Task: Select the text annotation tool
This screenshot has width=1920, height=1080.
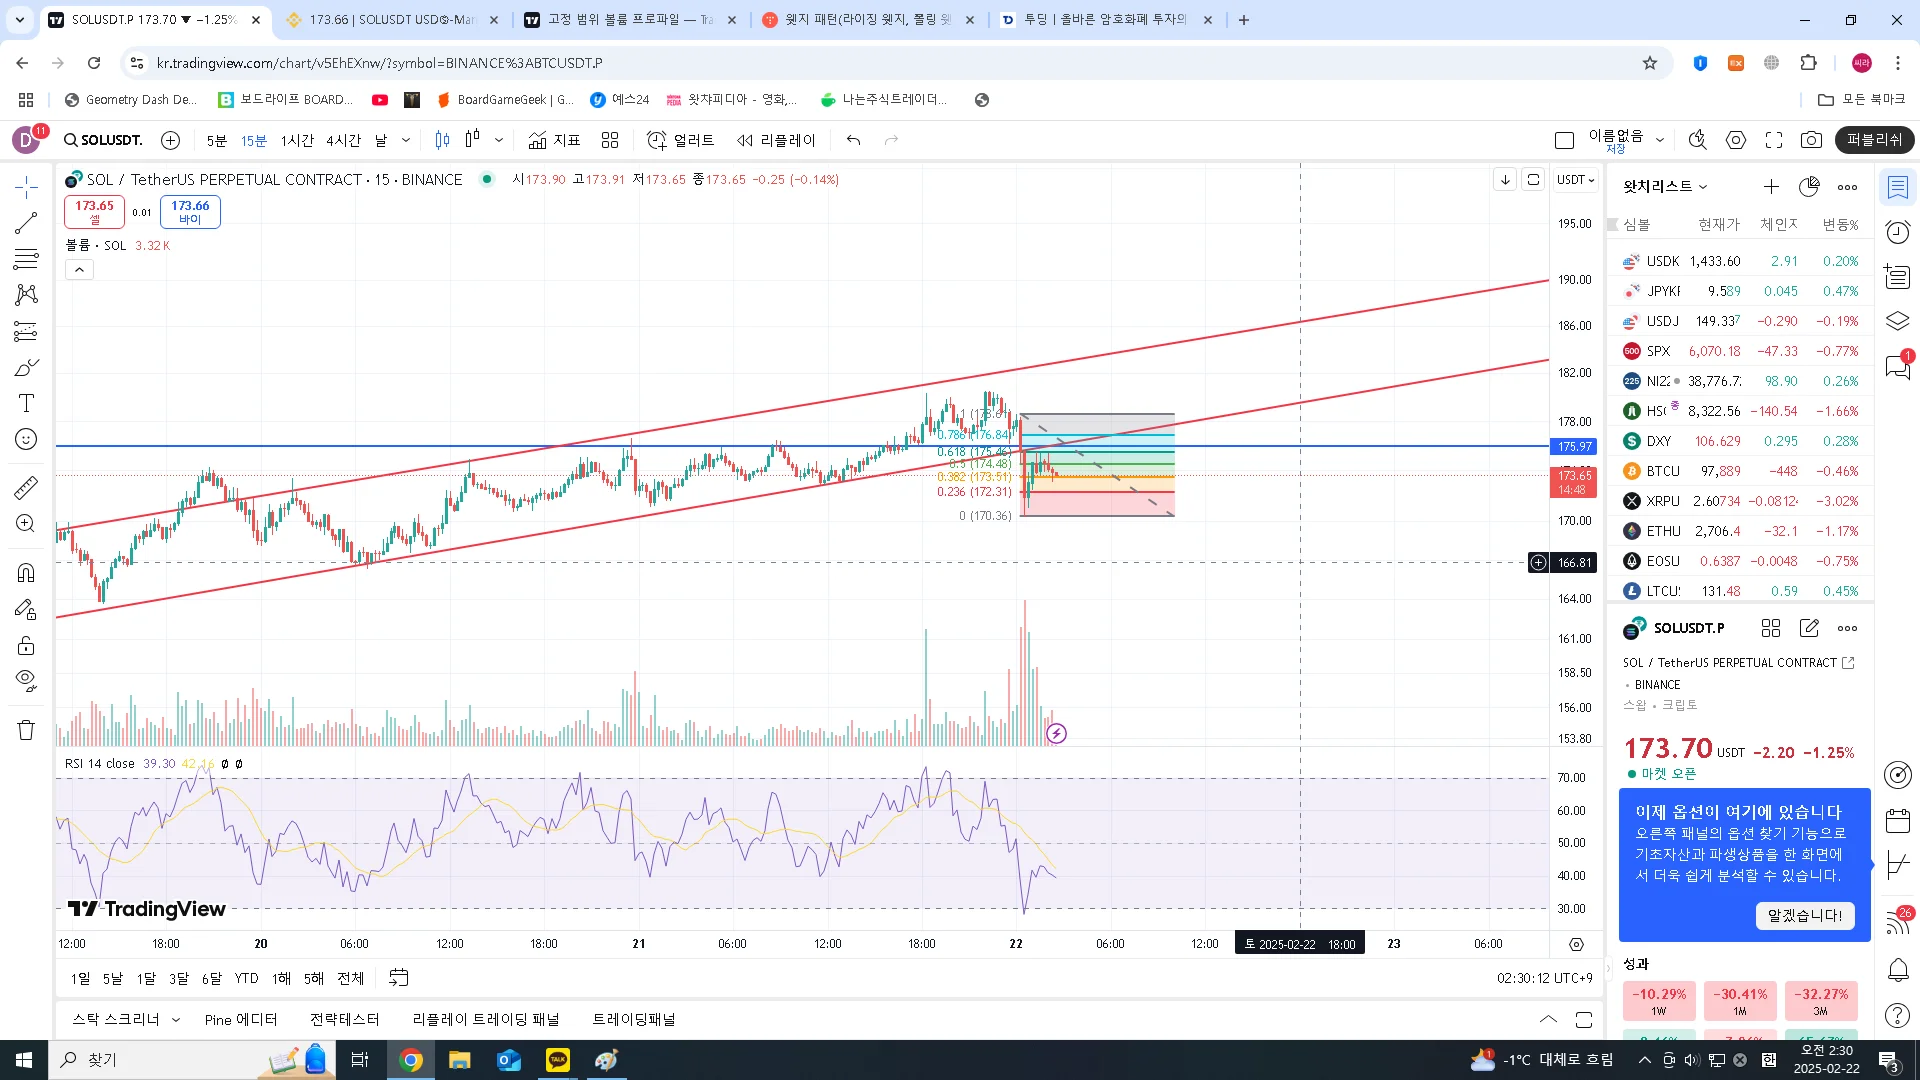Action: coord(26,403)
